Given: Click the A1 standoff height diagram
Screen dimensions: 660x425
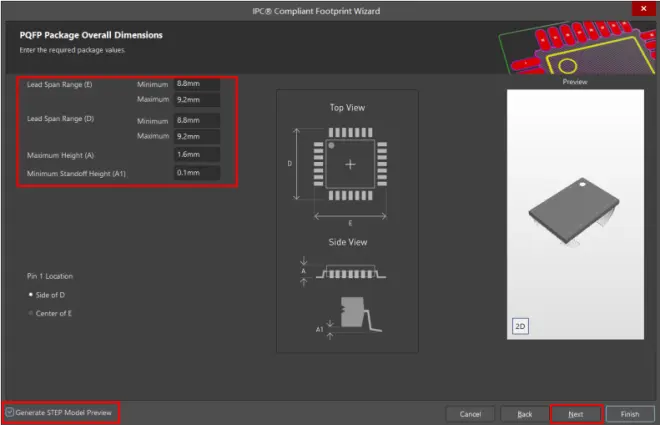Looking at the screenshot, I should [349, 318].
